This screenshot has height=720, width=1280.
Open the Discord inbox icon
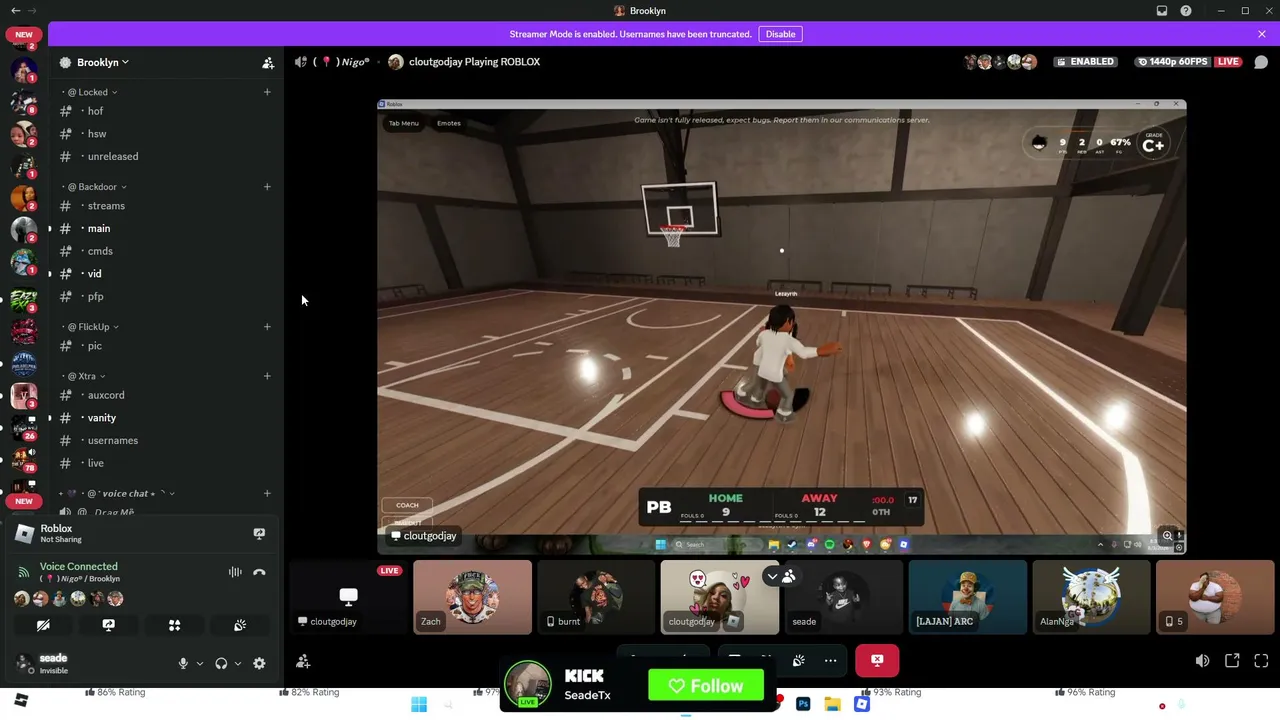coord(1162,11)
